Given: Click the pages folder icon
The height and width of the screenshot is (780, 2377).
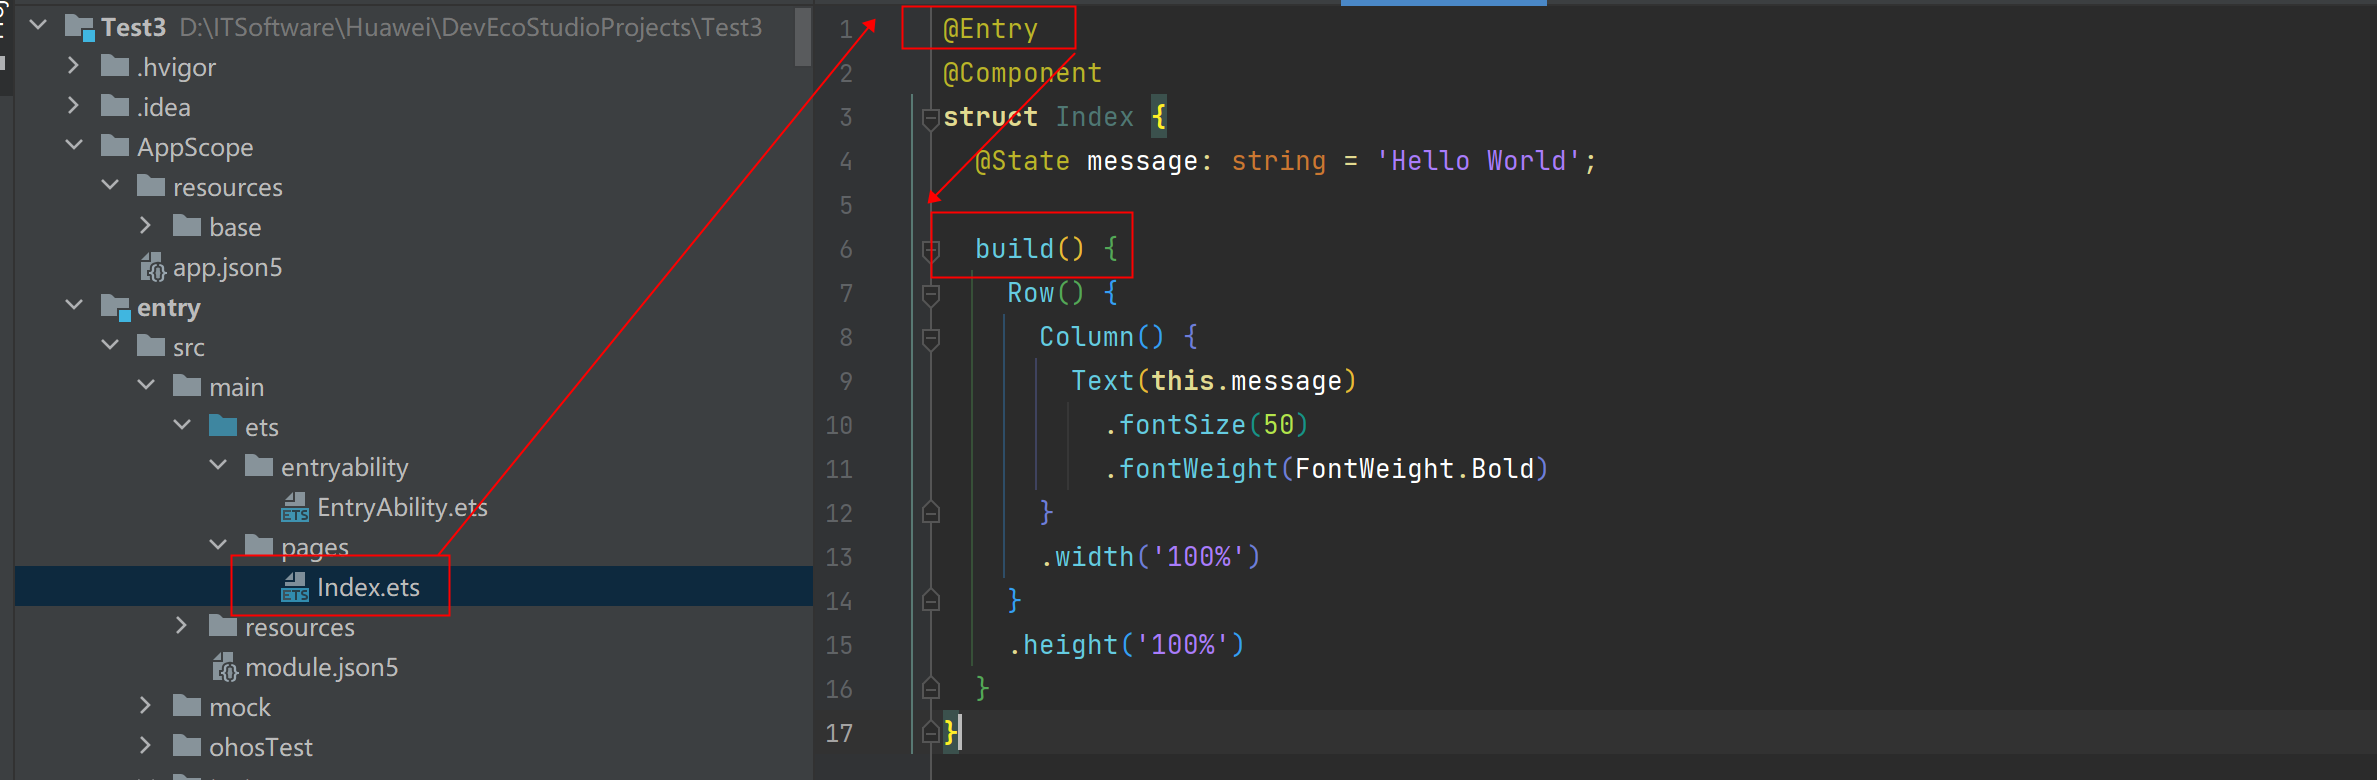Looking at the screenshot, I should pos(259,545).
